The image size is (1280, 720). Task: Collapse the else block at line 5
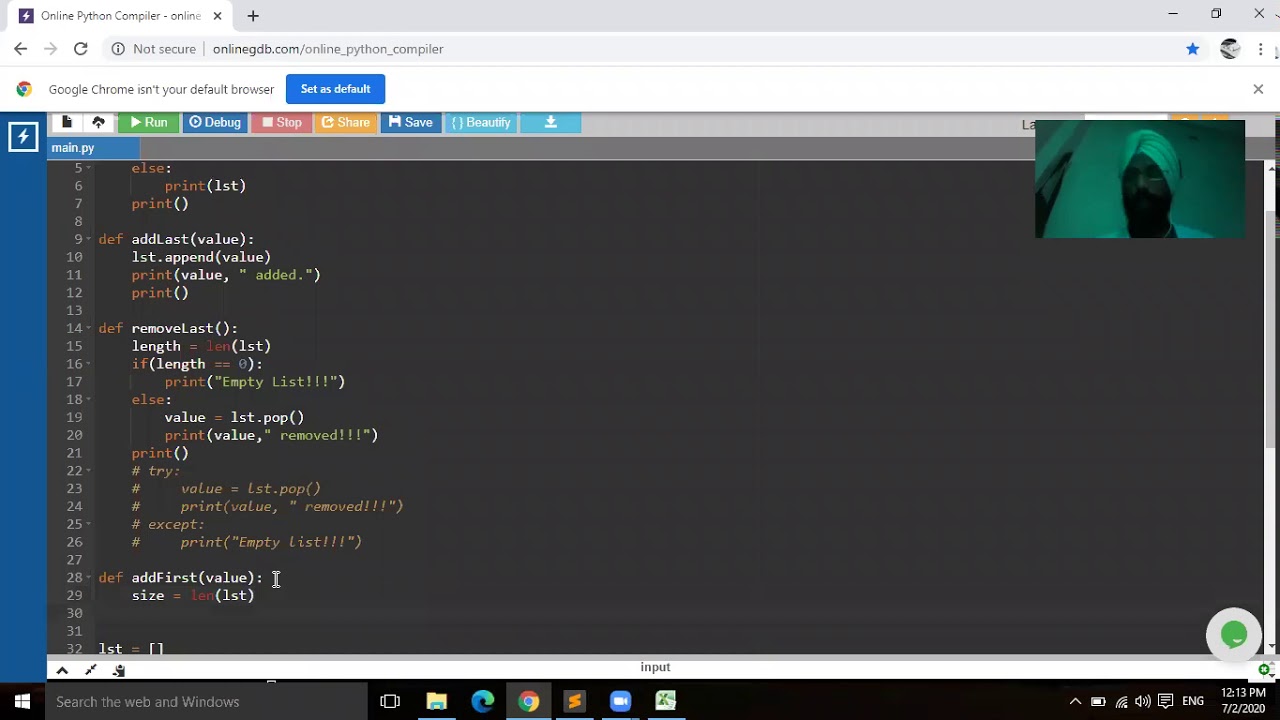point(90,168)
